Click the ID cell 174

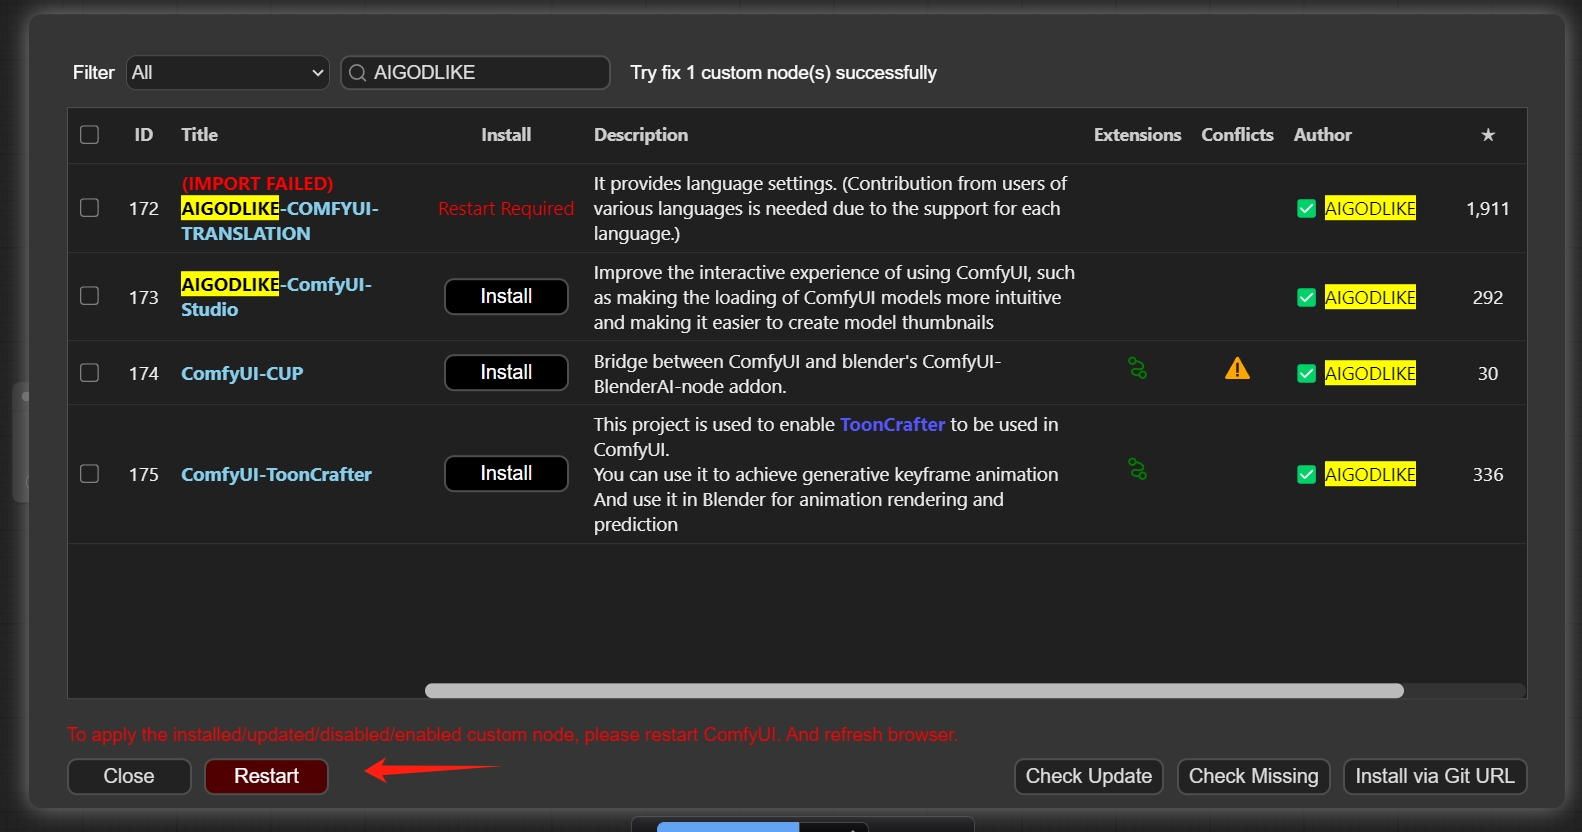point(144,374)
